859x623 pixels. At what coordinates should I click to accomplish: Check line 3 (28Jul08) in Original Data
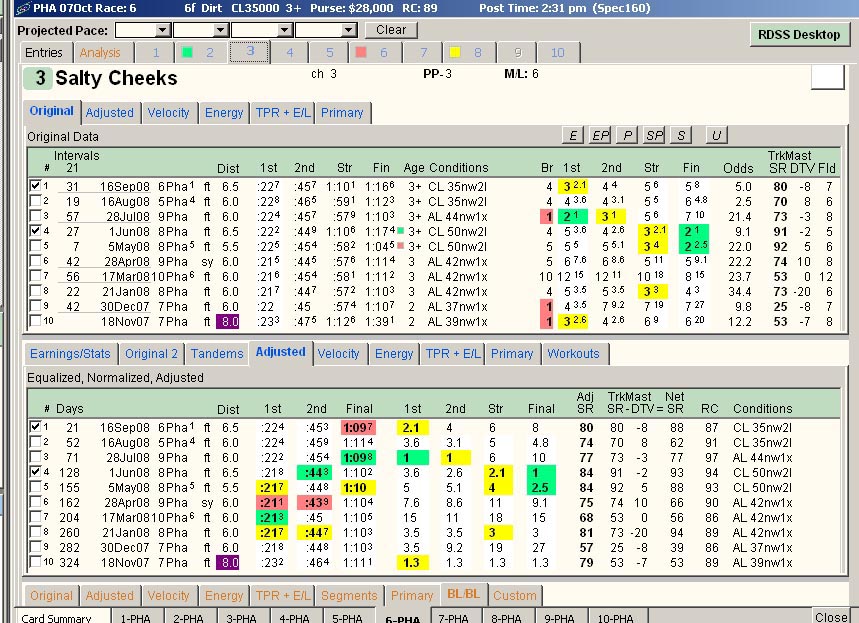[x=36, y=215]
